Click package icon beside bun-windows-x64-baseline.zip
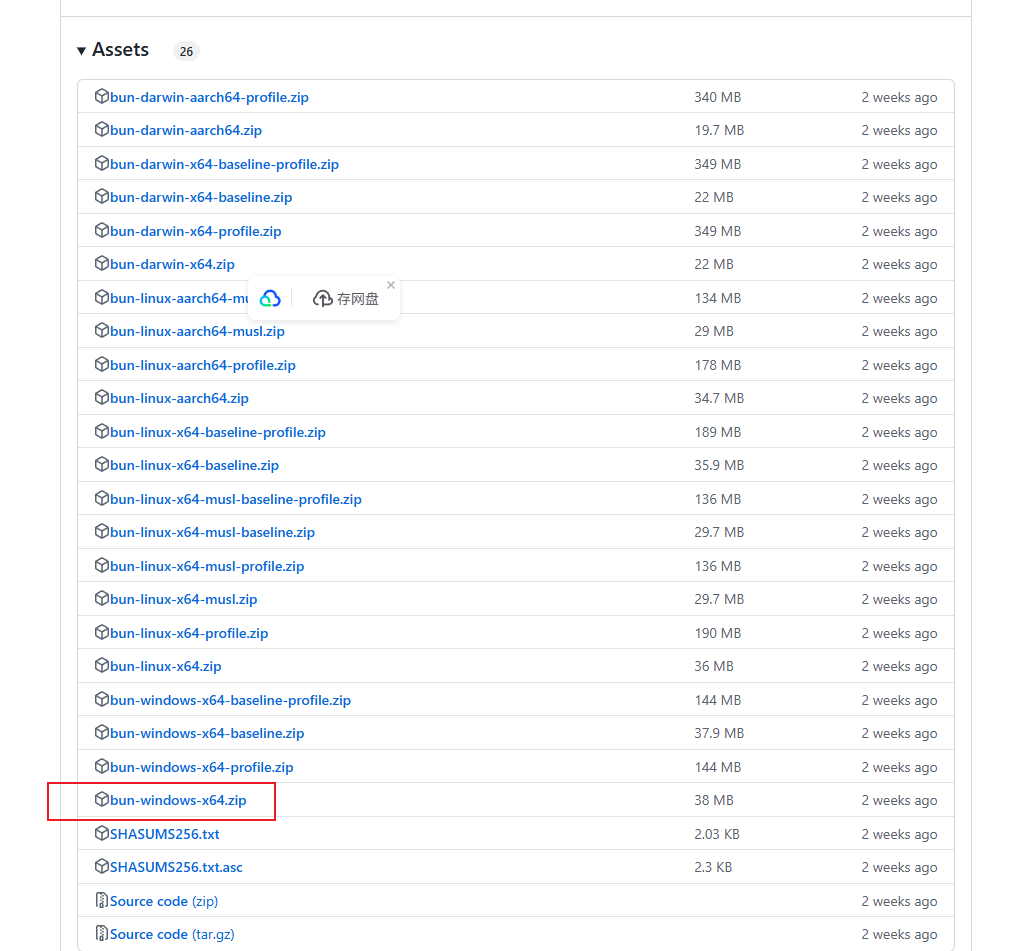1025x951 pixels. (x=101, y=732)
